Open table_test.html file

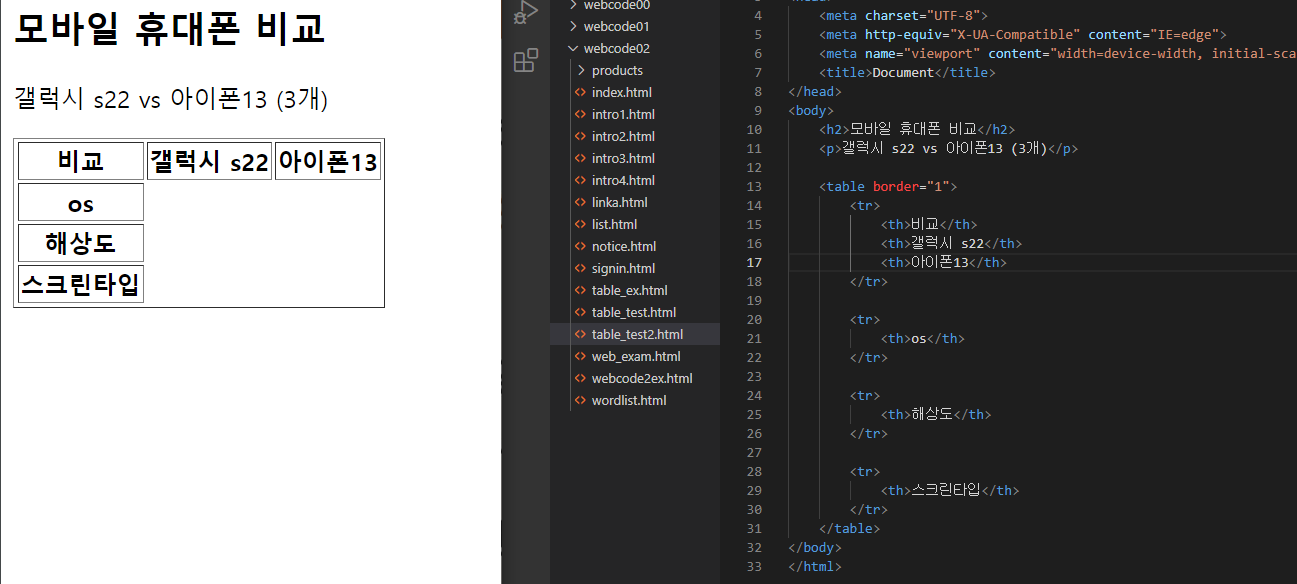[635, 312]
